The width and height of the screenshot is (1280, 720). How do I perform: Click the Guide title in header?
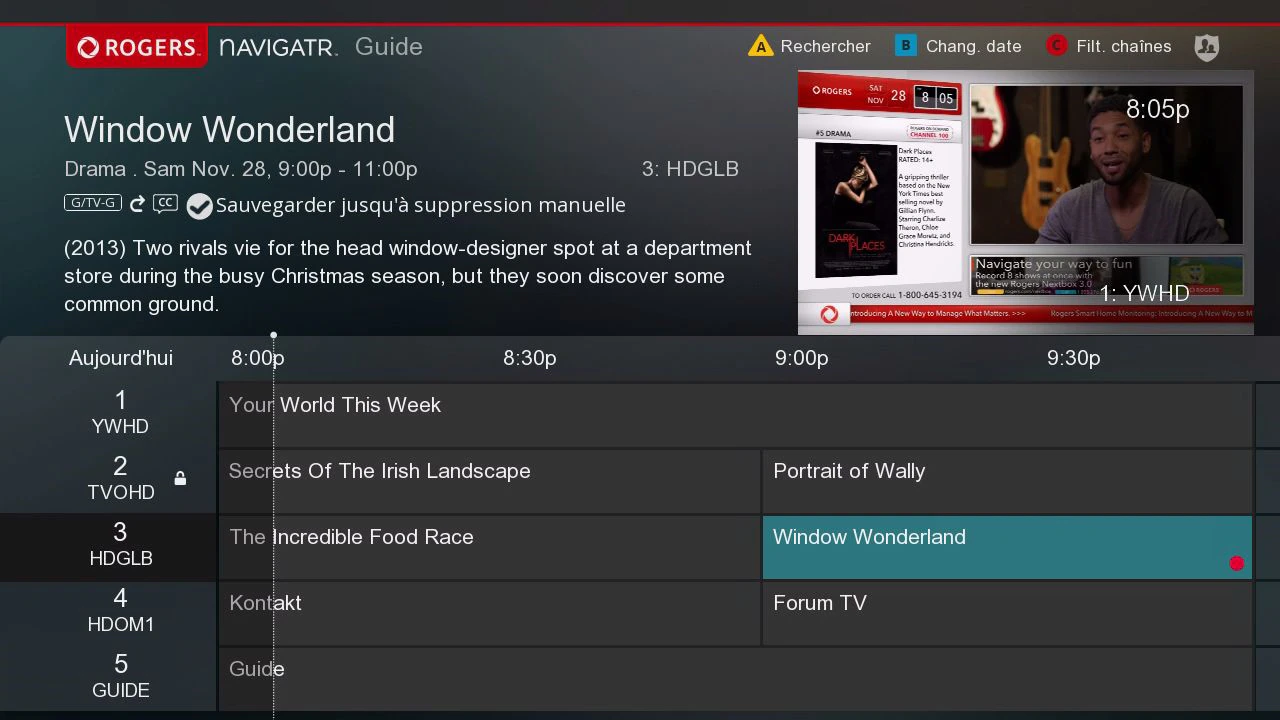click(389, 47)
